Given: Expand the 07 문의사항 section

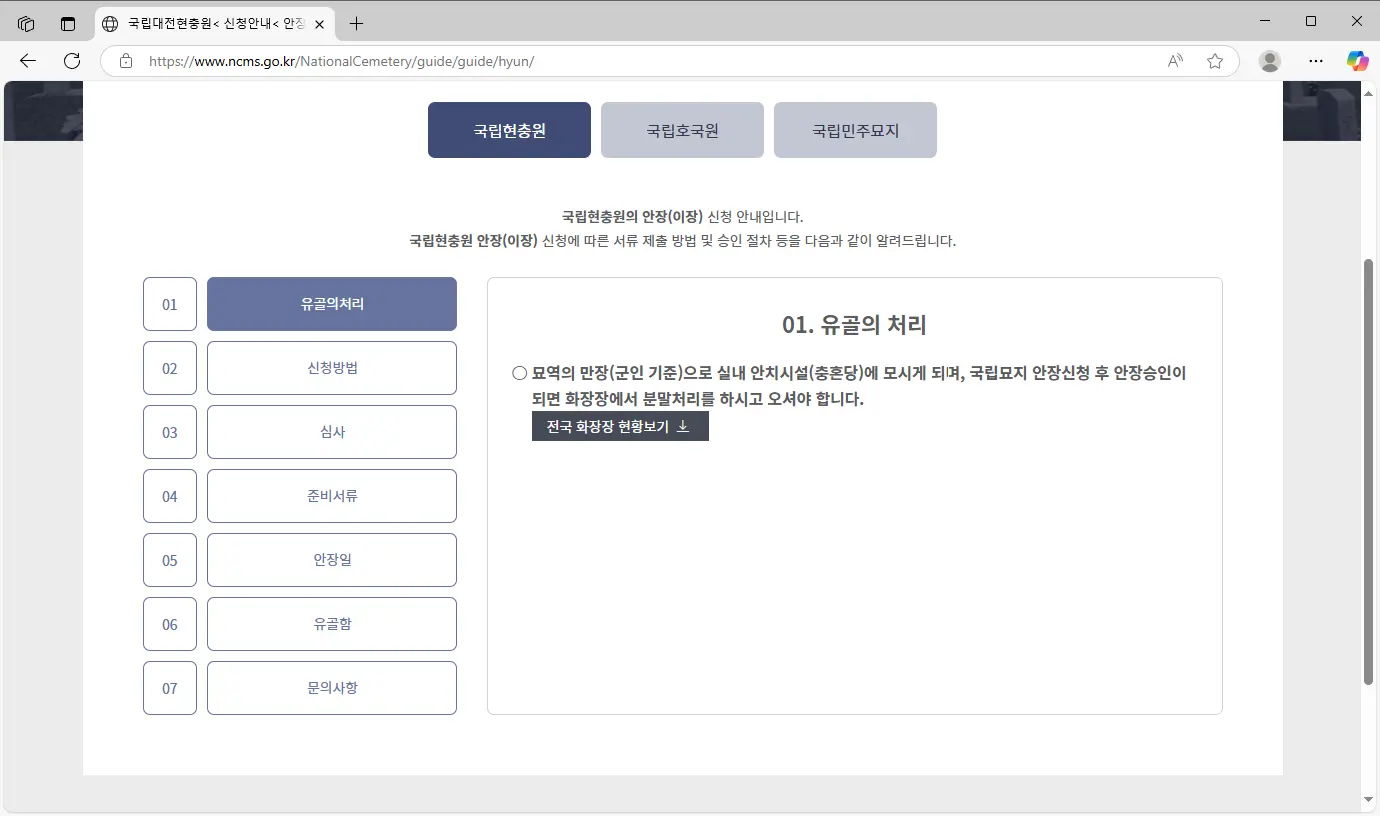Looking at the screenshot, I should pyautogui.click(x=331, y=688).
